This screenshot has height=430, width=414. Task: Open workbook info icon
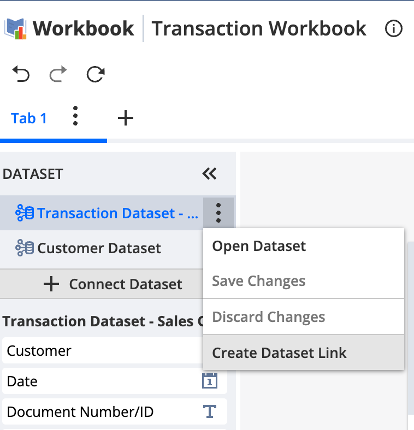point(394,28)
